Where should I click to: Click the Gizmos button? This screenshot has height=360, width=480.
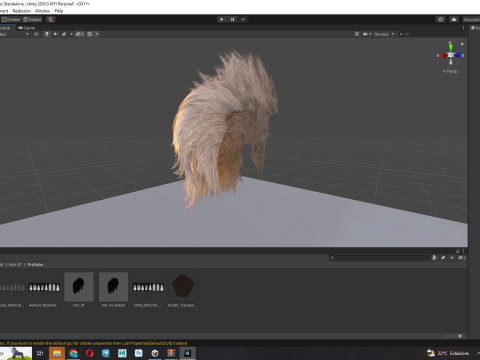[x=381, y=34]
